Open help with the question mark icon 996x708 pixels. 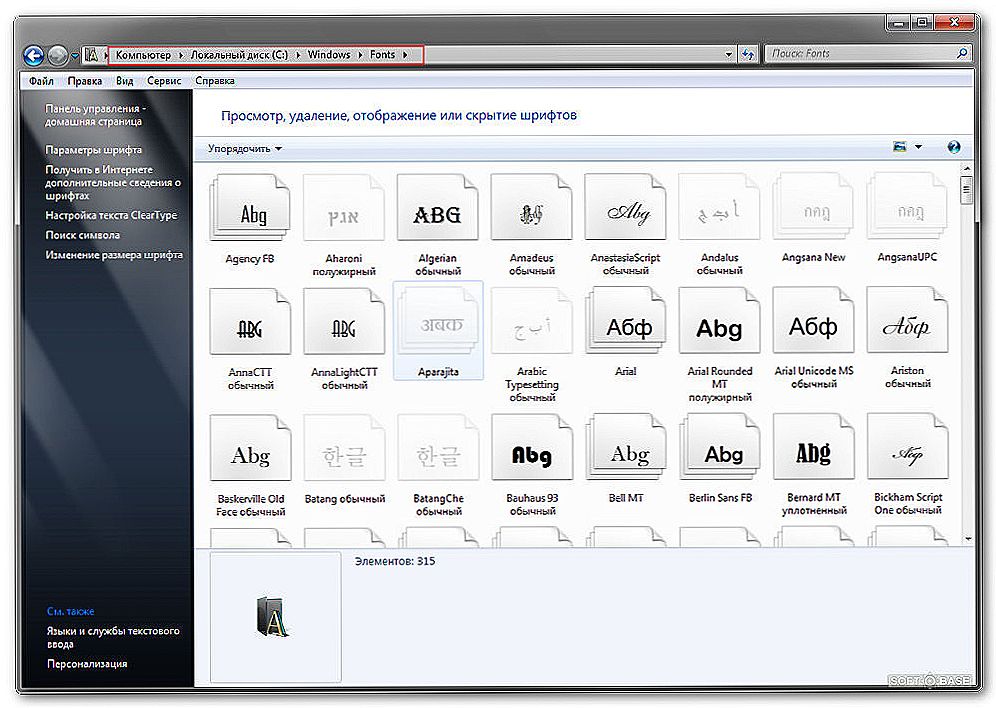(953, 147)
